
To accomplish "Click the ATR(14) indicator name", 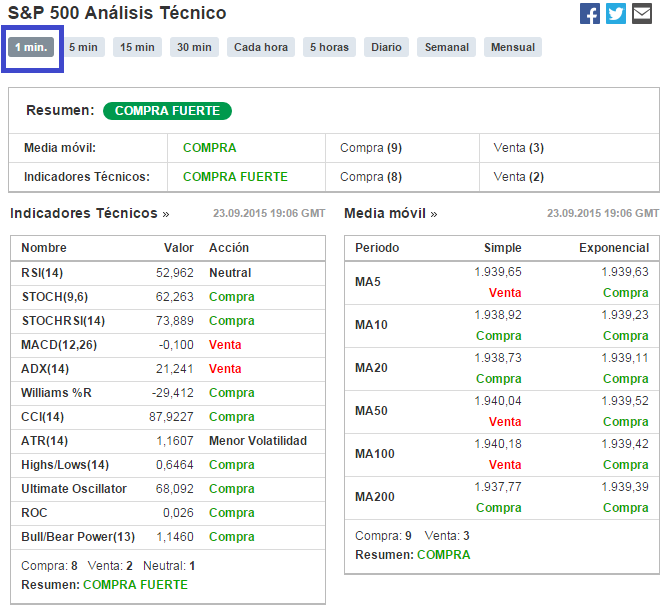I will (45, 441).
